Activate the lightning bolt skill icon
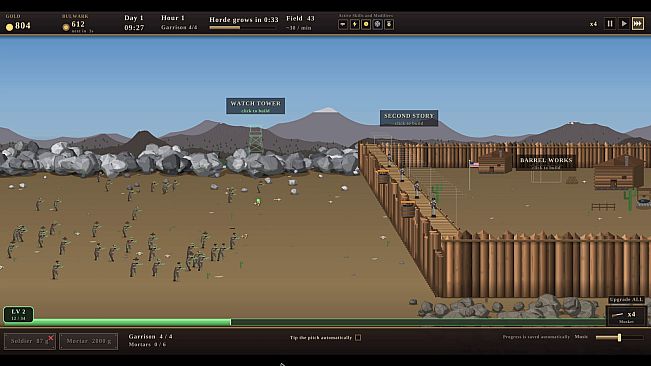The image size is (651, 366). [354, 24]
